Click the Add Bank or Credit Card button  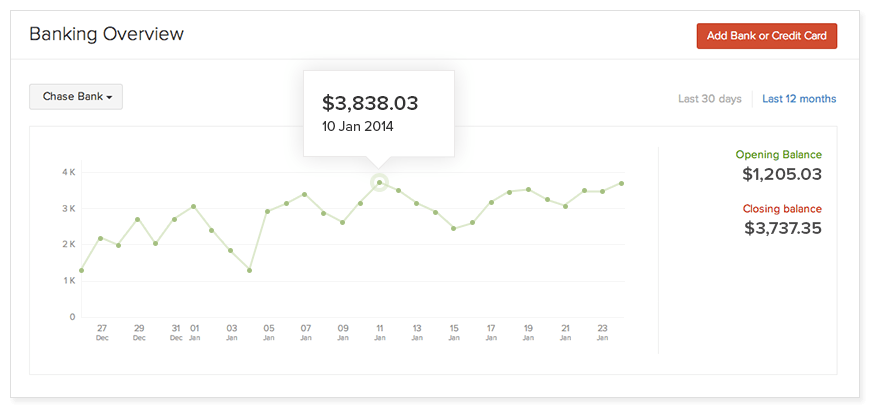[x=766, y=36]
